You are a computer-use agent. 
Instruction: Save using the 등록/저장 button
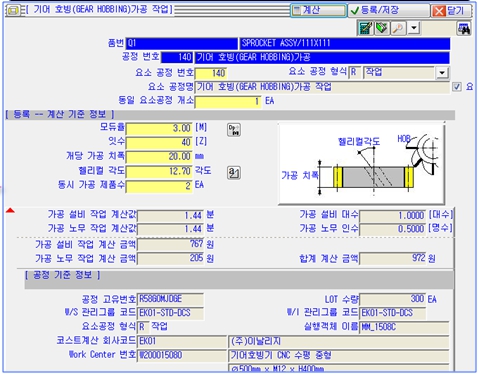(389, 10)
